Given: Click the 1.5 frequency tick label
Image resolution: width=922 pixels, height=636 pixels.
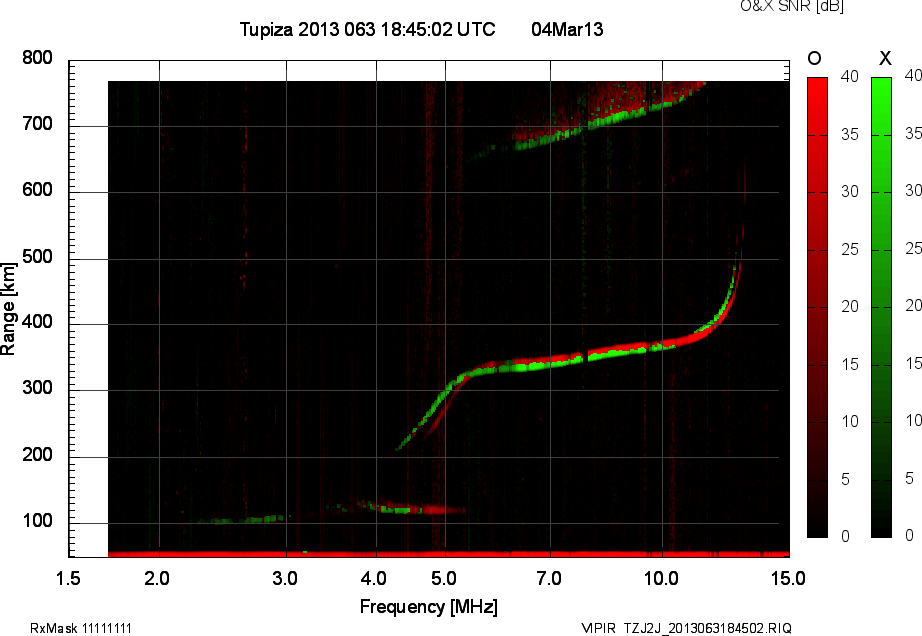Looking at the screenshot, I should pyautogui.click(x=68, y=578).
